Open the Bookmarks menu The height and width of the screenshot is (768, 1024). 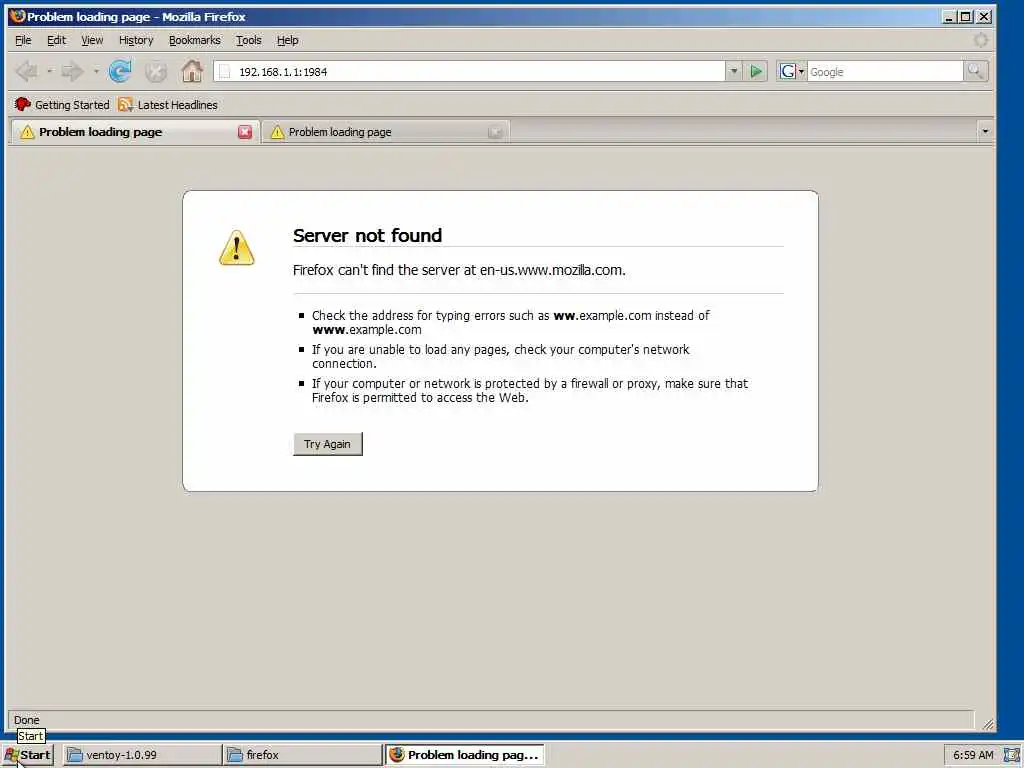pyautogui.click(x=195, y=40)
